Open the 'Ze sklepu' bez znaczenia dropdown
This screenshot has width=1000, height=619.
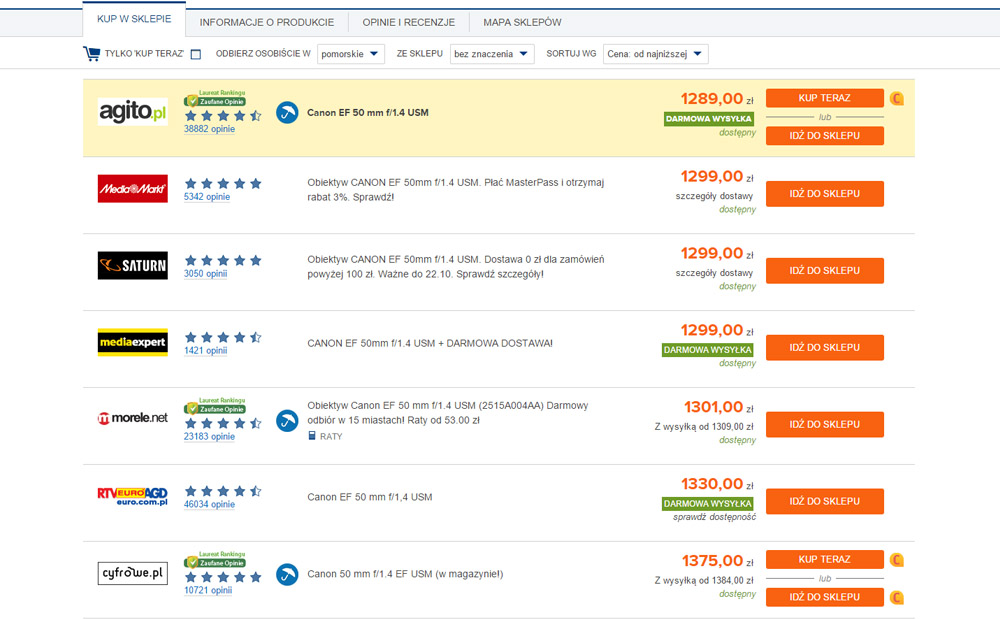[492, 54]
